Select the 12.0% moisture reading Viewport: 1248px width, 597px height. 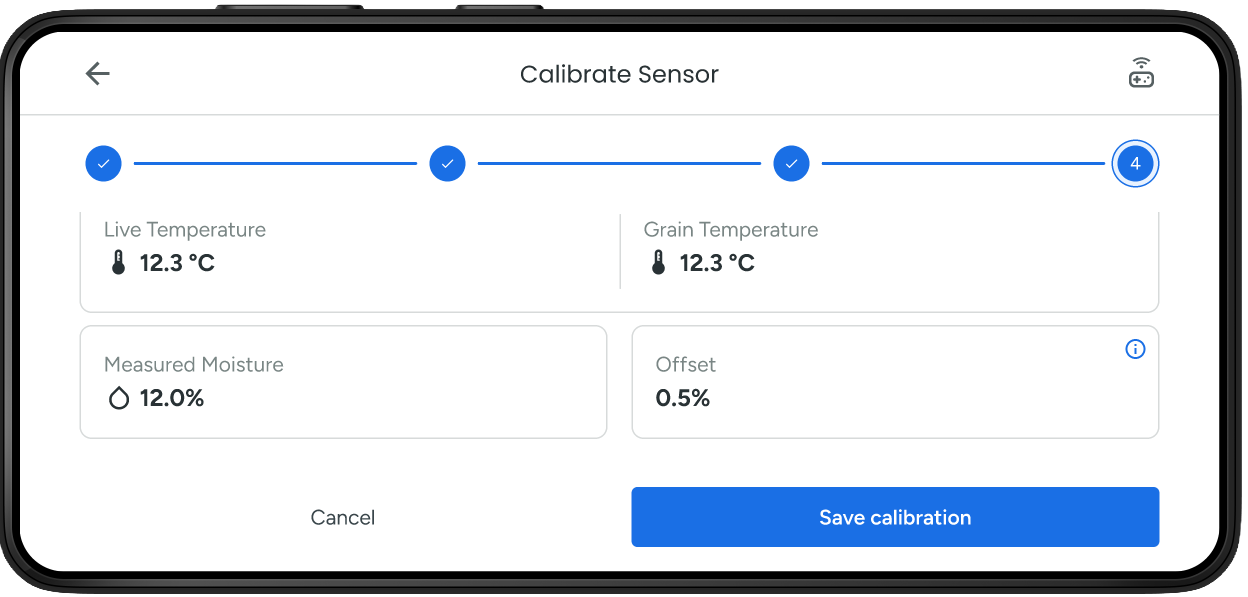(x=172, y=398)
